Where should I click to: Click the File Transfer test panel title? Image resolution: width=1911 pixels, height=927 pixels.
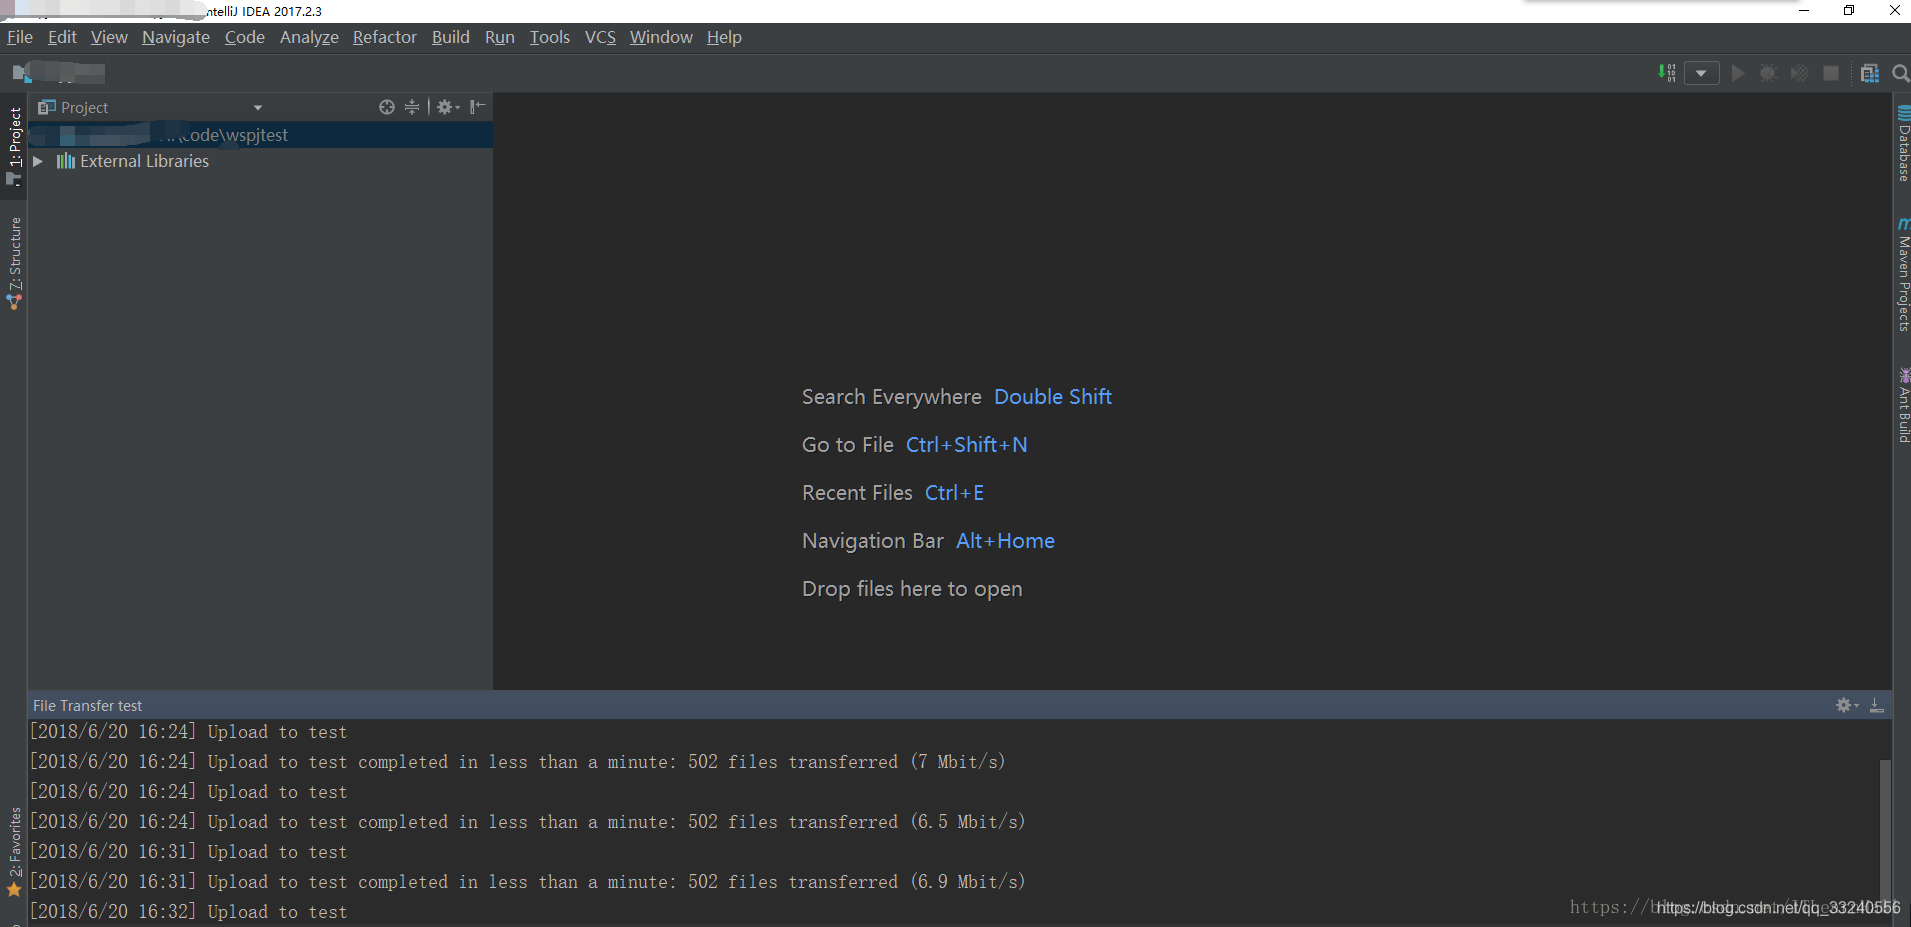pos(88,705)
